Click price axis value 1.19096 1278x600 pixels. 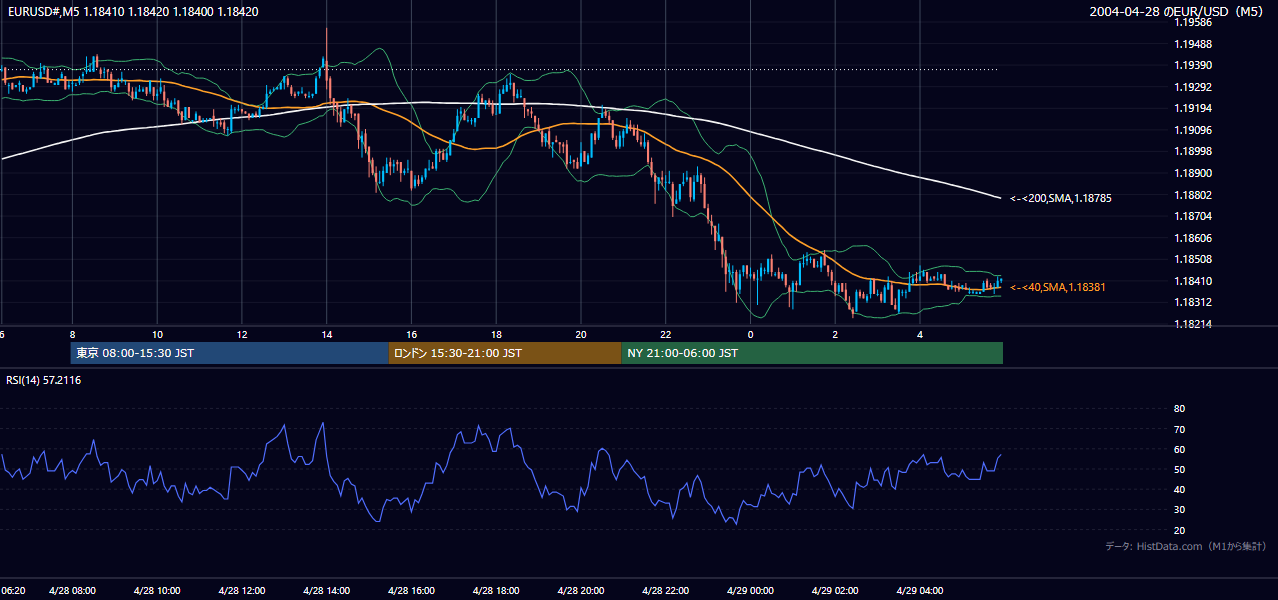click(x=1193, y=130)
